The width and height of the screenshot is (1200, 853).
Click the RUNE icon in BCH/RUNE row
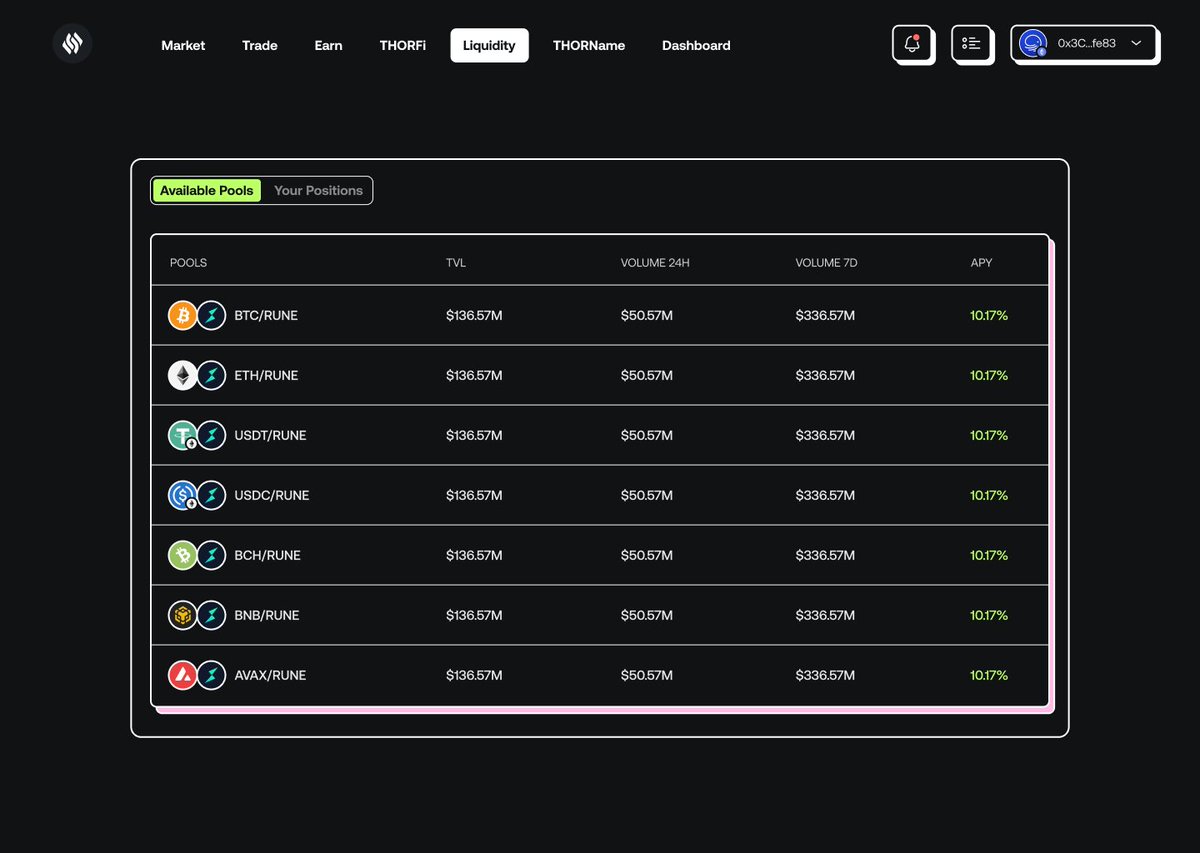point(211,555)
